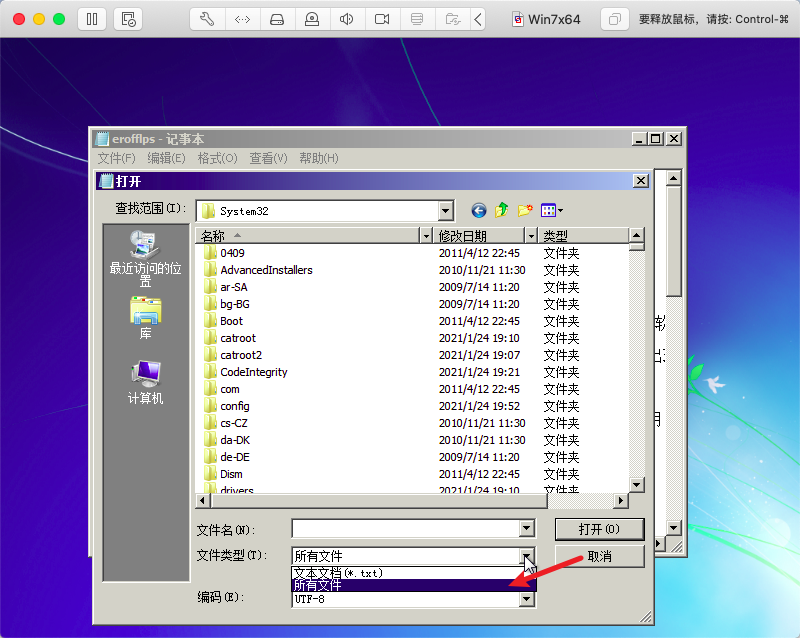The width and height of the screenshot is (800, 638).
Task: Open the 格式(O) menu in Notepad
Action: point(217,158)
